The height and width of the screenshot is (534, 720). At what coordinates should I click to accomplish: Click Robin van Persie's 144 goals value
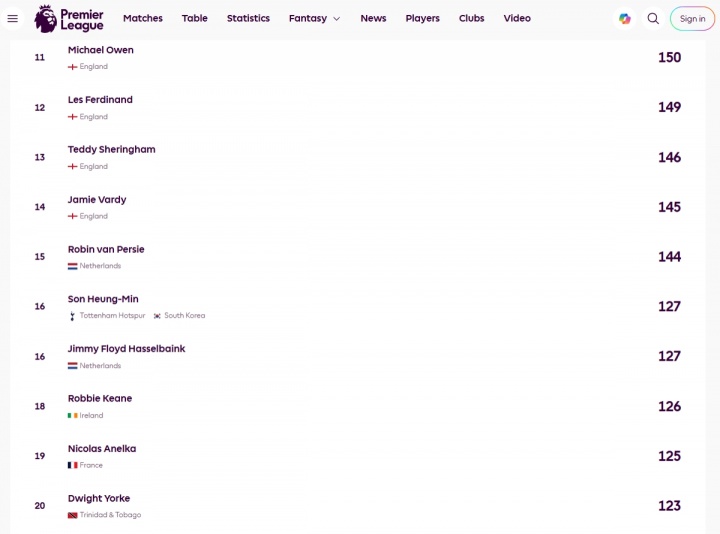click(669, 257)
